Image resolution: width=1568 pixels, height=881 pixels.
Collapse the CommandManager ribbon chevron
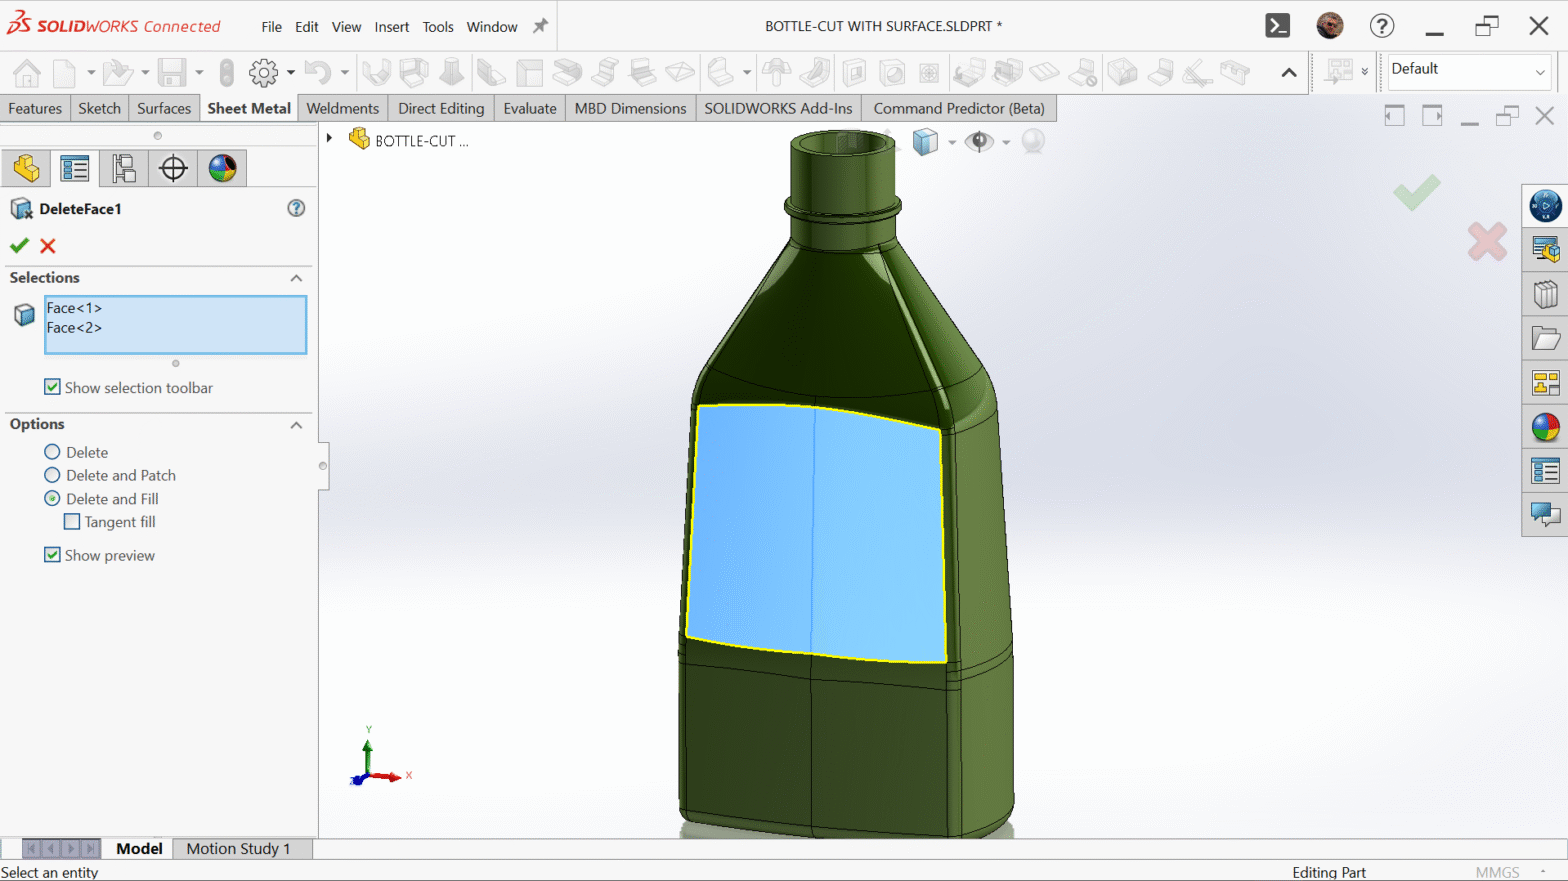coord(1289,72)
